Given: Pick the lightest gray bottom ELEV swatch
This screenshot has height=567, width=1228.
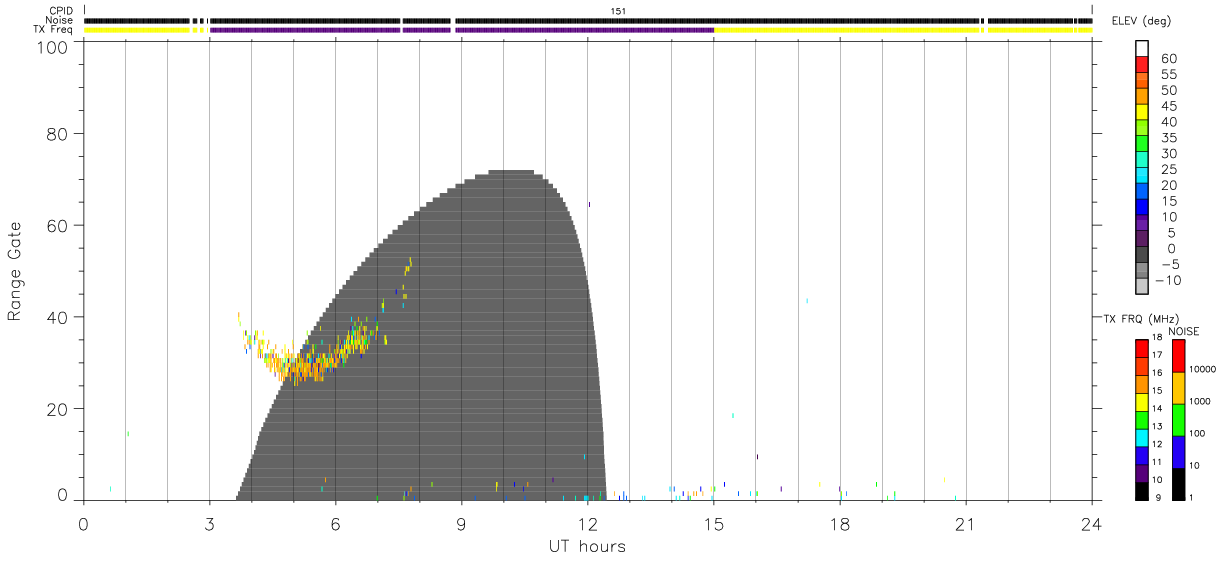Looking at the screenshot, I should (x=1142, y=286).
